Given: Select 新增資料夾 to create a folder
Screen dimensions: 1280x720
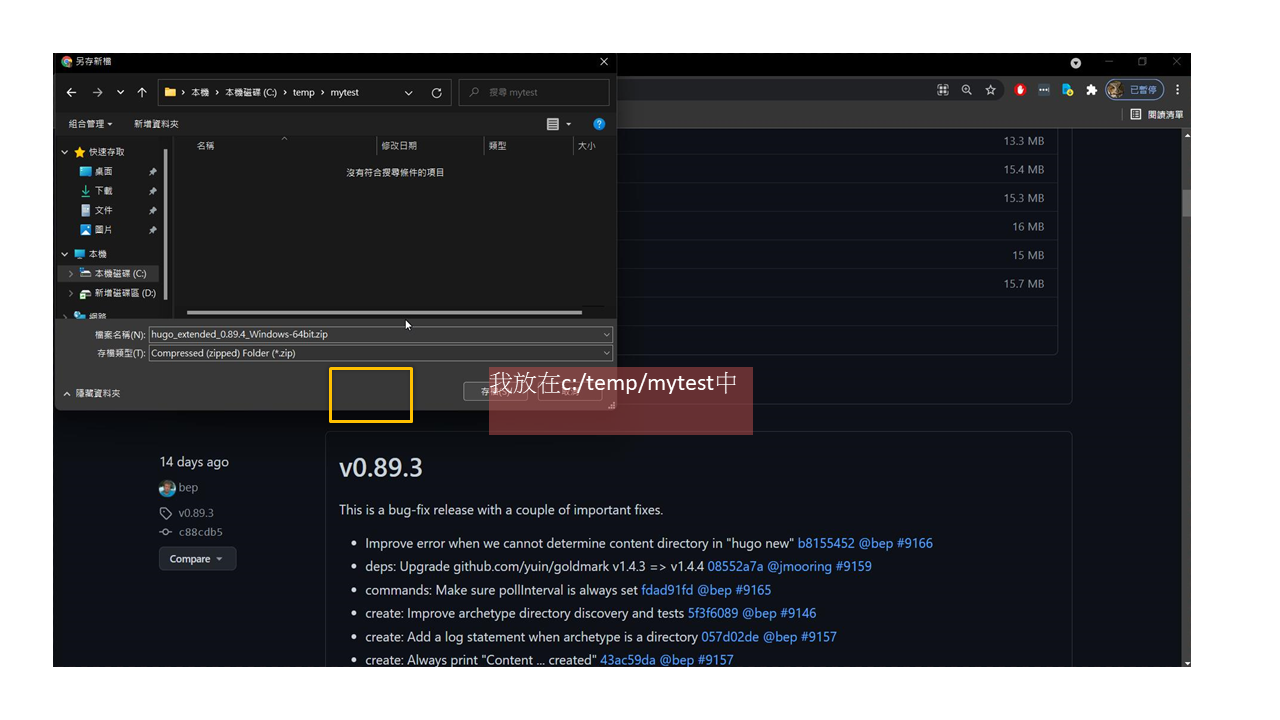Looking at the screenshot, I should pyautogui.click(x=154, y=124).
